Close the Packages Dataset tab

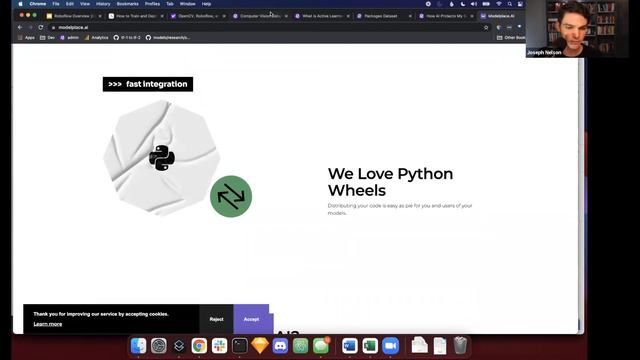click(410, 16)
